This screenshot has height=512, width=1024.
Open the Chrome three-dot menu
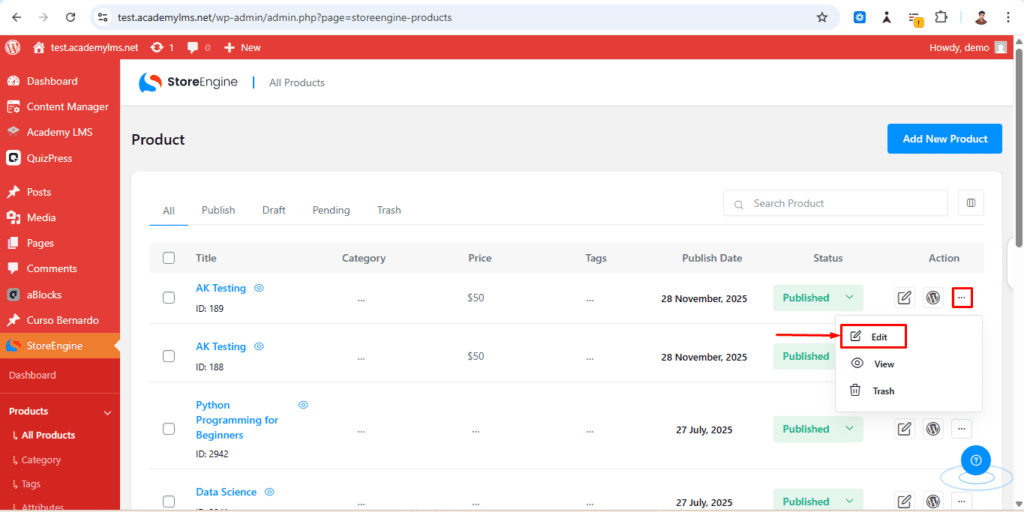click(1008, 18)
